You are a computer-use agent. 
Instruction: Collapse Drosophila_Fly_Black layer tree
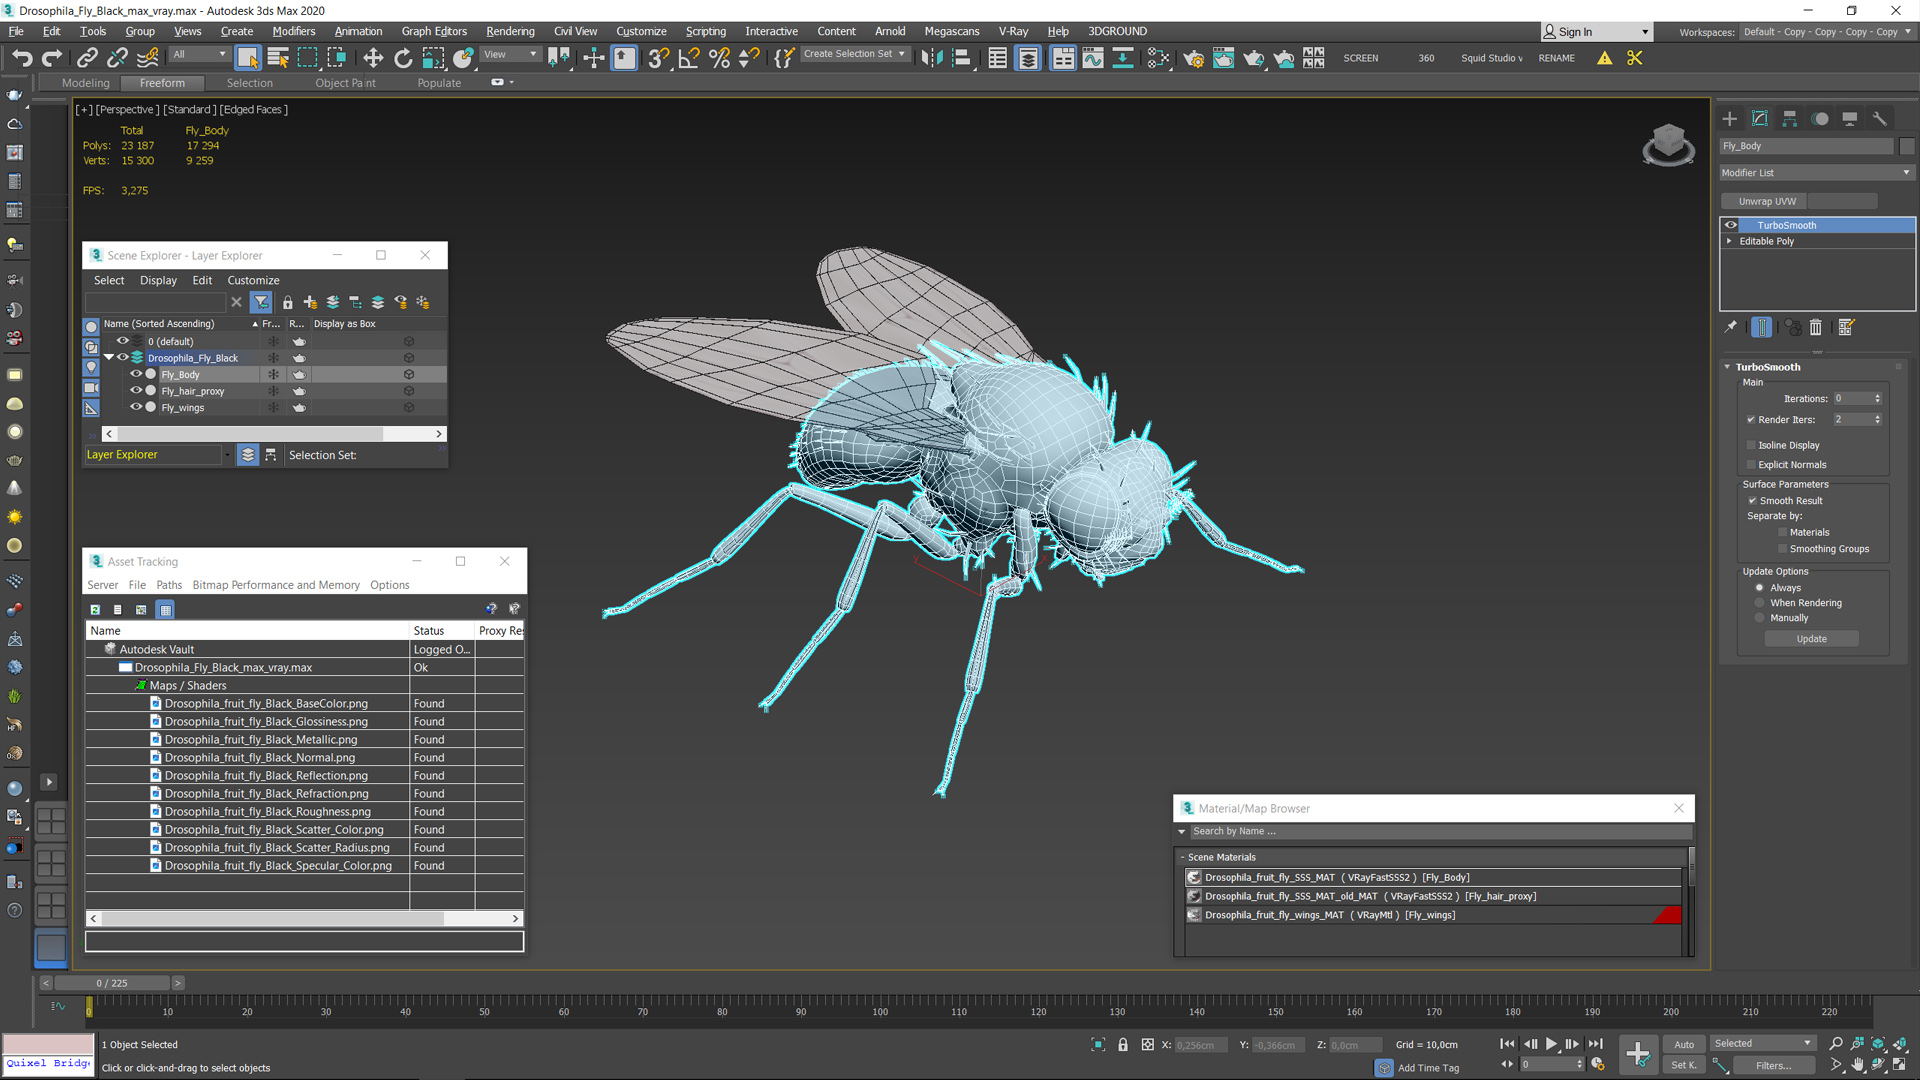109,357
